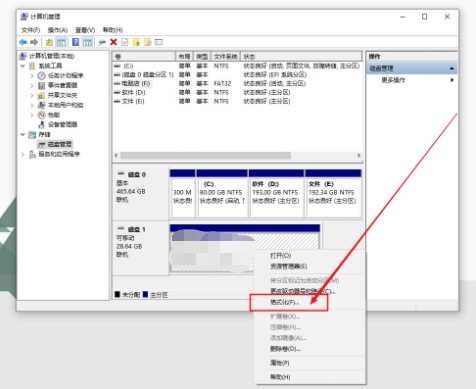Viewport: 476px width, 389px height.
Task: Select the 软件 (D:) volume row
Action: pos(237,92)
